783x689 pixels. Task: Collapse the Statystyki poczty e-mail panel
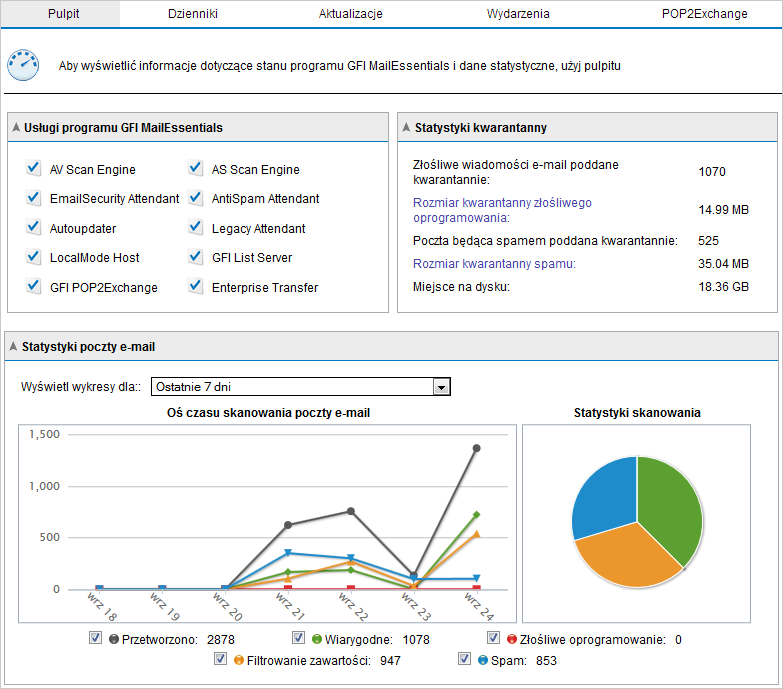[13, 346]
